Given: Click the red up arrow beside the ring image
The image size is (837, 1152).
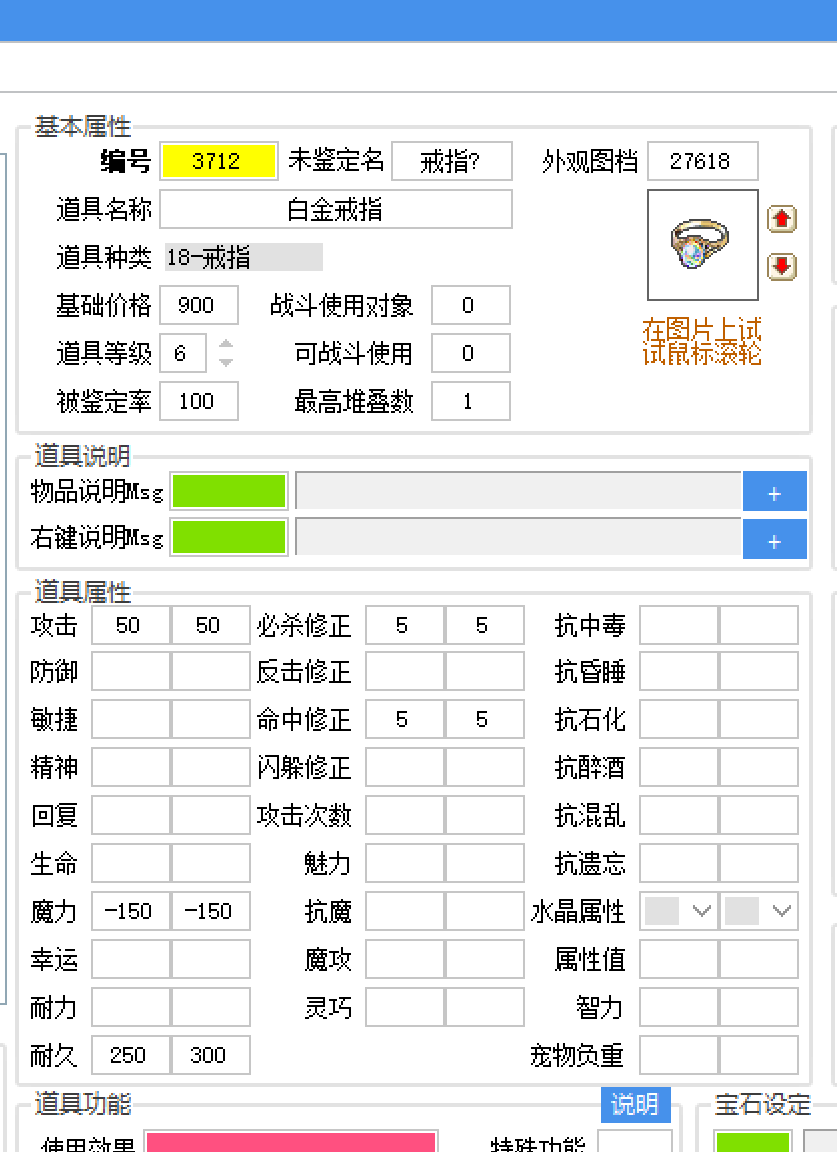Looking at the screenshot, I should point(781,218).
